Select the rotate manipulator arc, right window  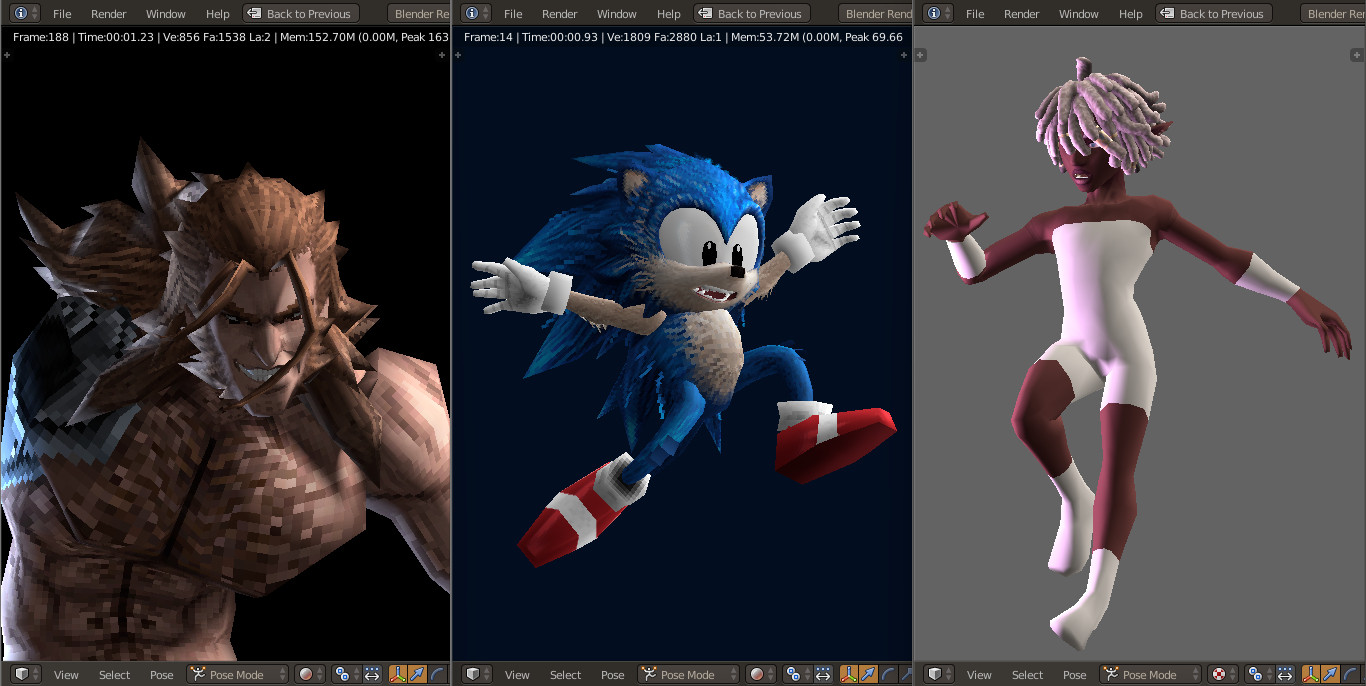tap(1351, 674)
